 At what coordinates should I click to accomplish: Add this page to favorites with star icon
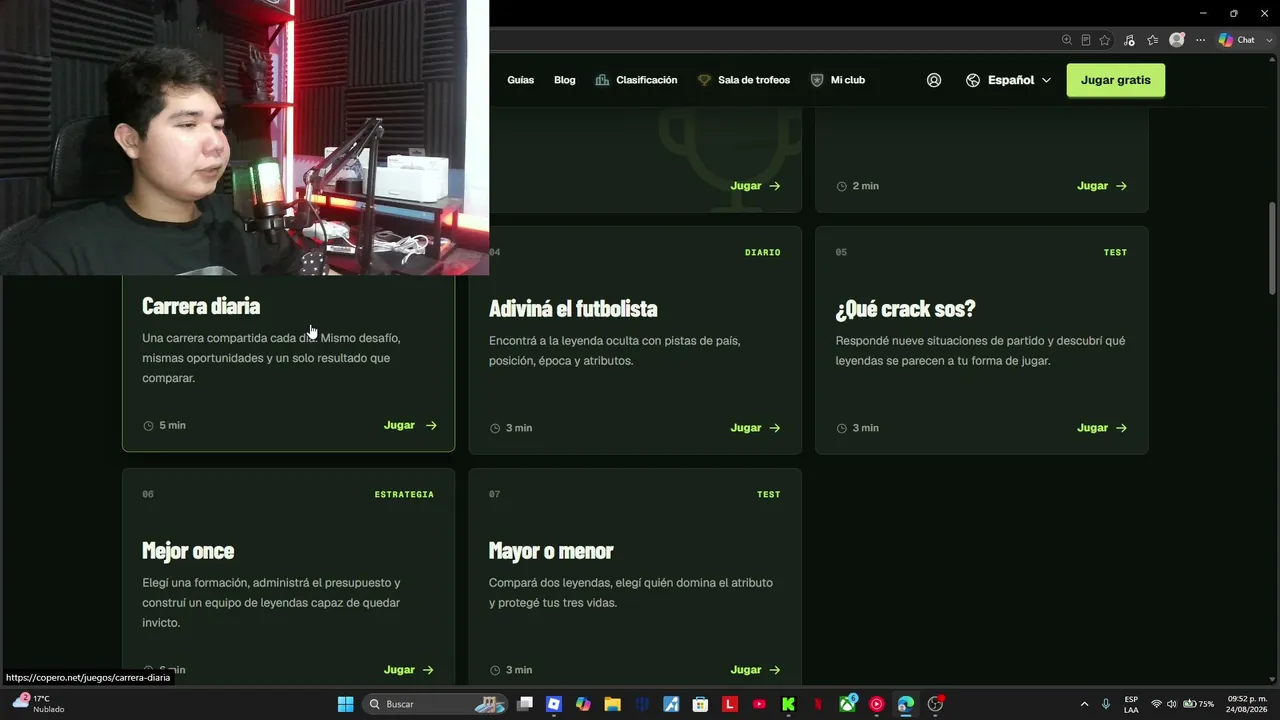(1105, 40)
